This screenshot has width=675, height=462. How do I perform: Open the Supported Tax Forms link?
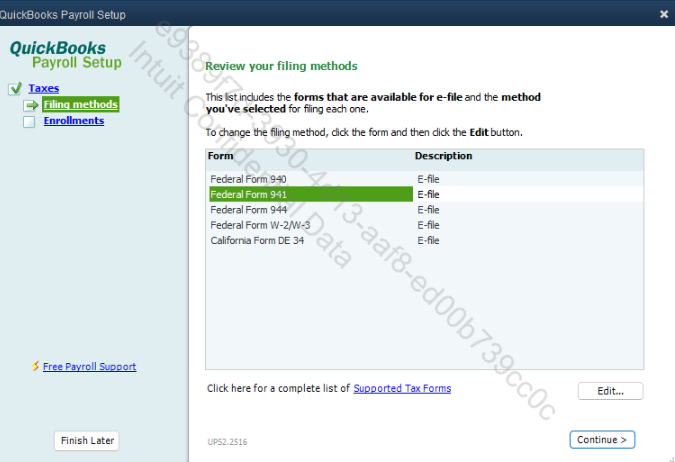[x=402, y=388]
